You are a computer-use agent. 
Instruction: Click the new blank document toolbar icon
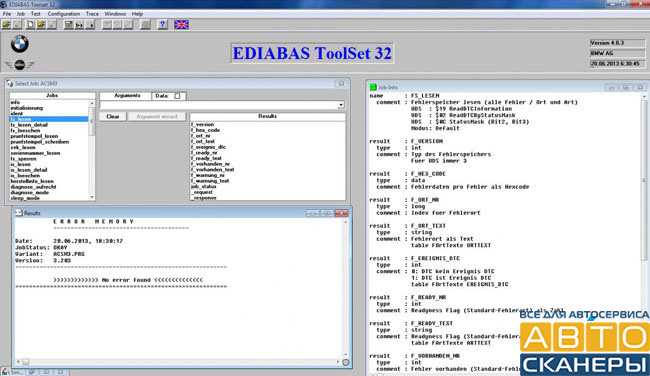[30, 25]
